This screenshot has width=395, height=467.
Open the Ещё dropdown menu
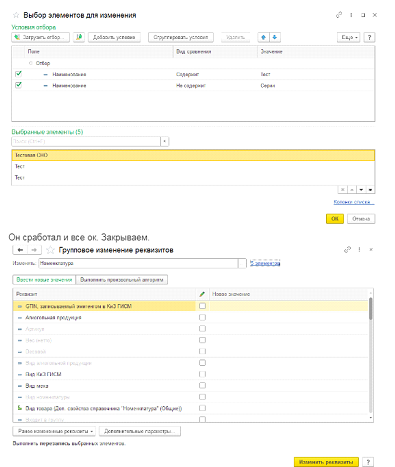349,37
